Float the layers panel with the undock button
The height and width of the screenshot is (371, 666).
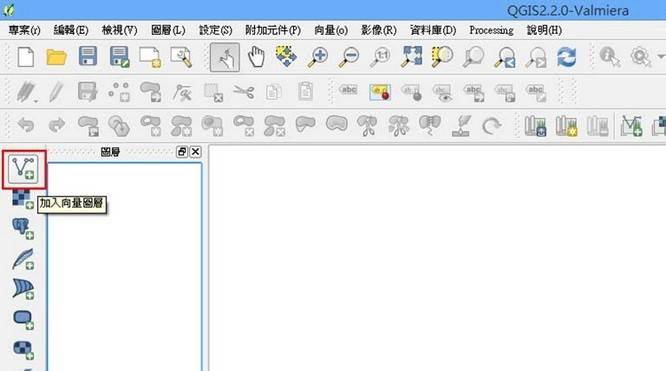pos(182,152)
